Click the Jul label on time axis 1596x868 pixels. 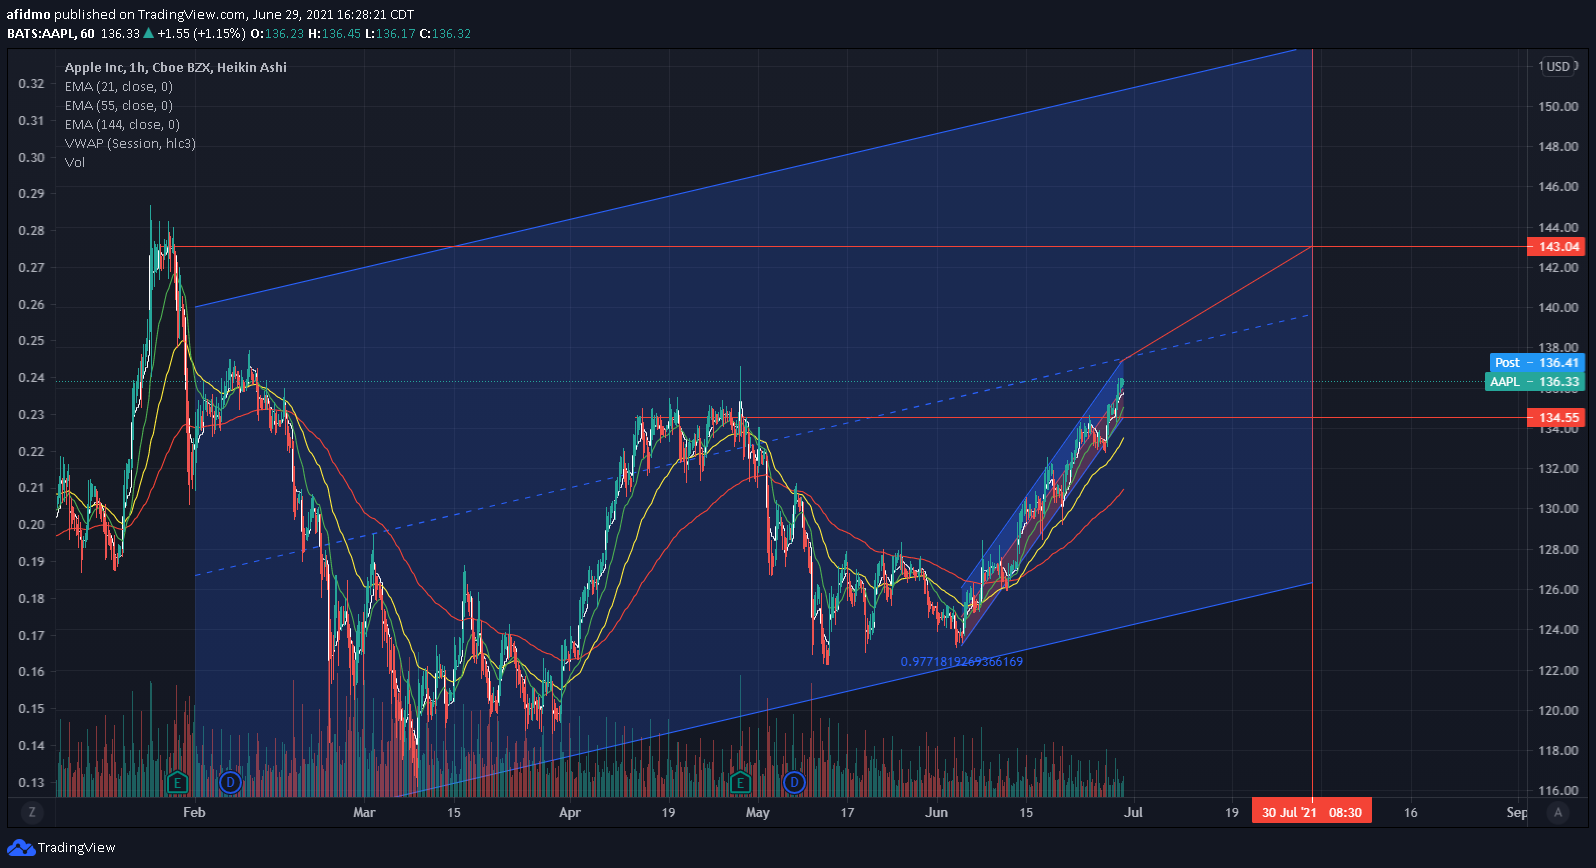pyautogui.click(x=1133, y=812)
